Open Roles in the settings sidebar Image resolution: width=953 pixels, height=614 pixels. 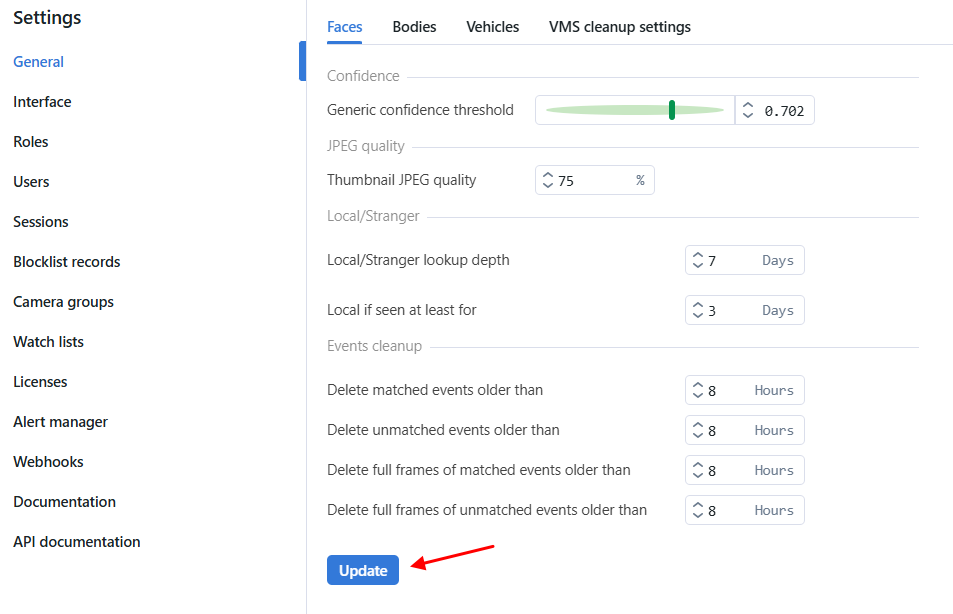coord(31,142)
